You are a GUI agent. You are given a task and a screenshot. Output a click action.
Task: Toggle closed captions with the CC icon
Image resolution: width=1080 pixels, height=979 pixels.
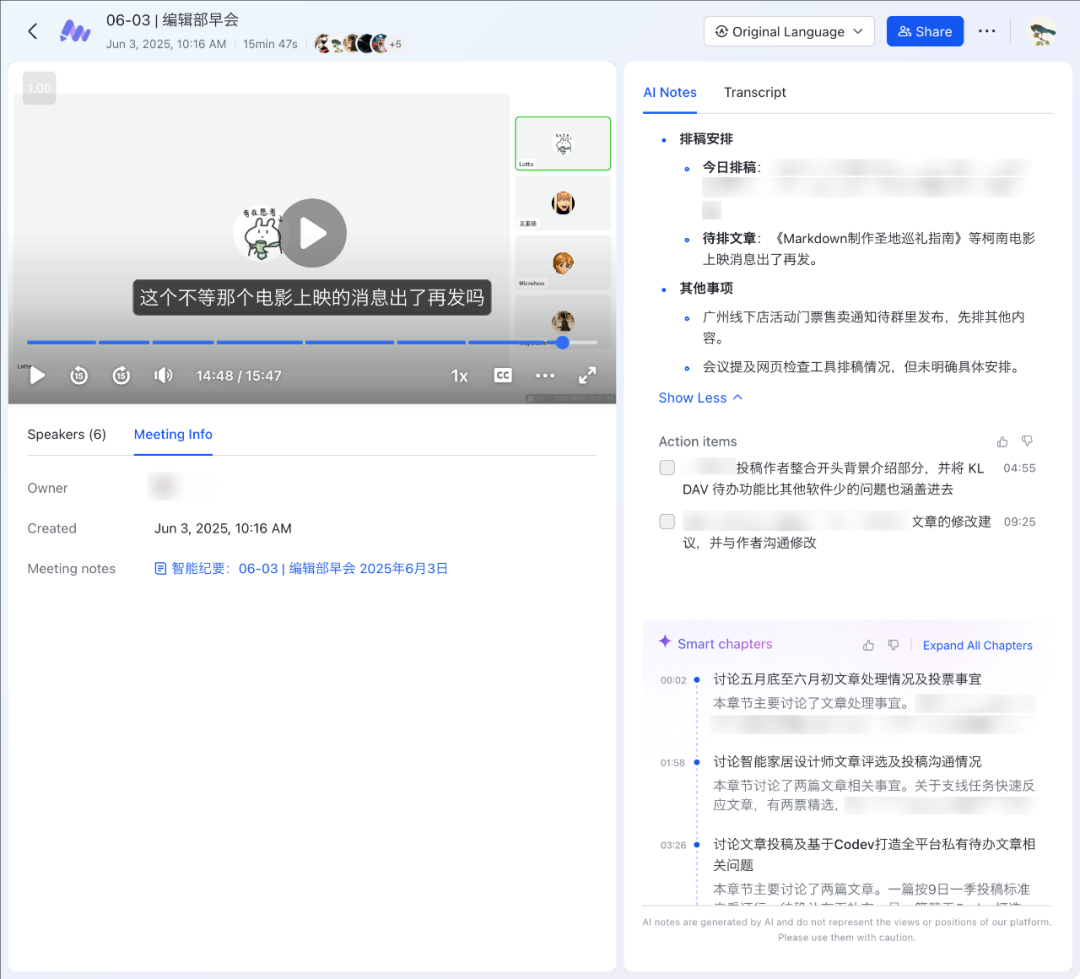[x=503, y=375]
